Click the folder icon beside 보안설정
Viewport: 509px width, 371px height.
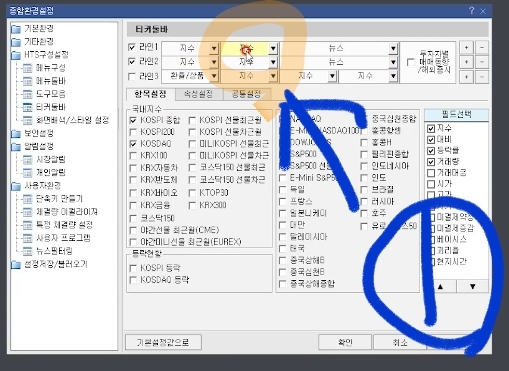pos(16,134)
